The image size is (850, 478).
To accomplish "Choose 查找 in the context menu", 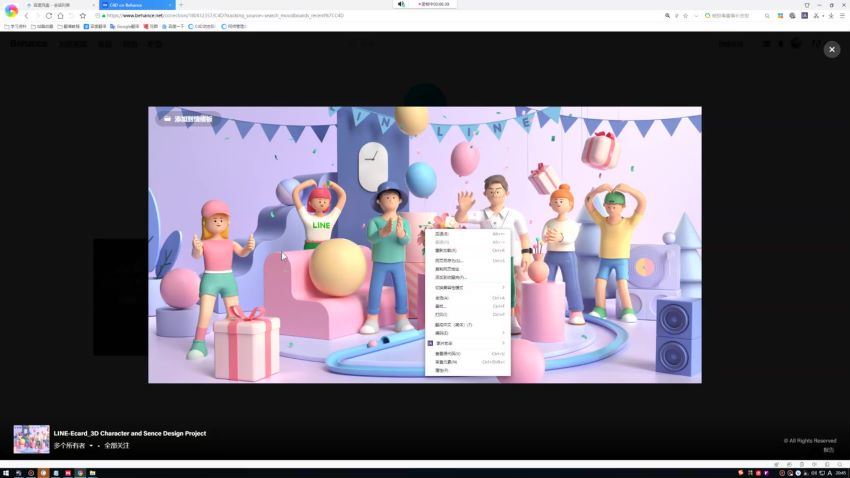I will pos(467,306).
